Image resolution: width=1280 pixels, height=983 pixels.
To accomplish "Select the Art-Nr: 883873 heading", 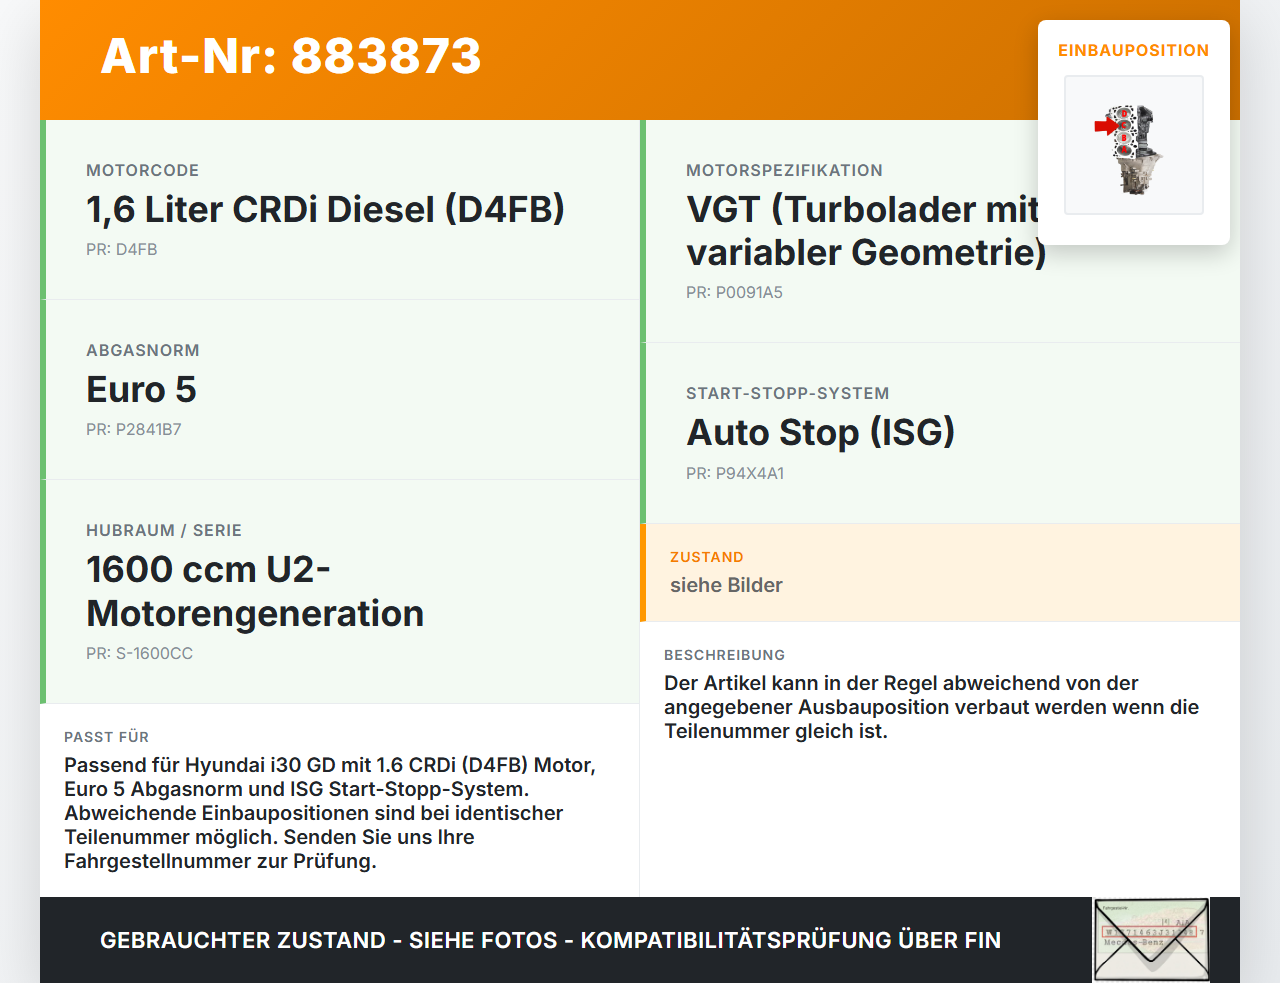I will pos(291,56).
